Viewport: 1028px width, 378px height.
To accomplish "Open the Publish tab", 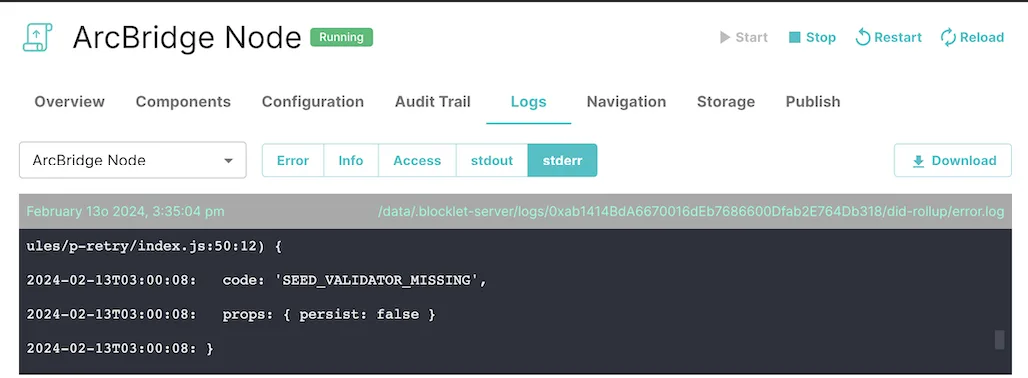I will pyautogui.click(x=813, y=102).
